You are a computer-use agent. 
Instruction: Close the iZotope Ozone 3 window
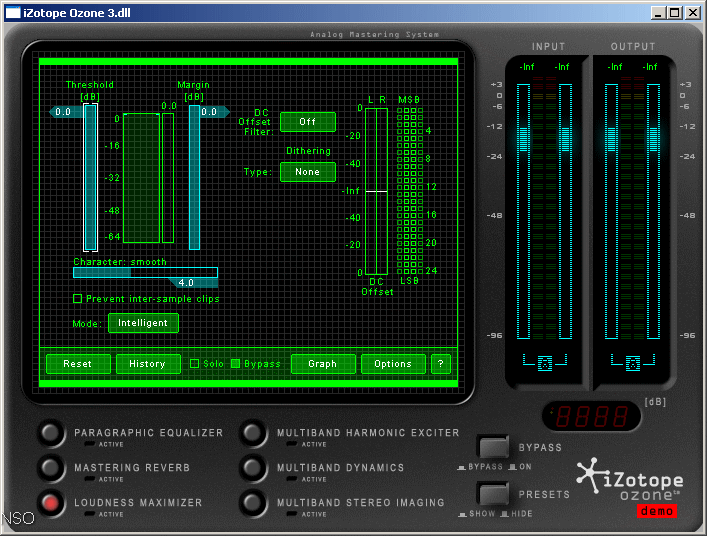click(693, 13)
